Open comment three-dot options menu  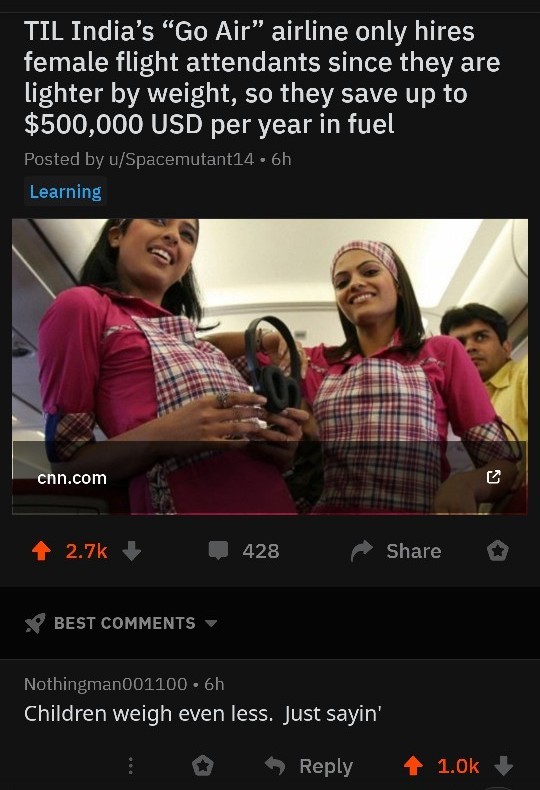tap(130, 766)
